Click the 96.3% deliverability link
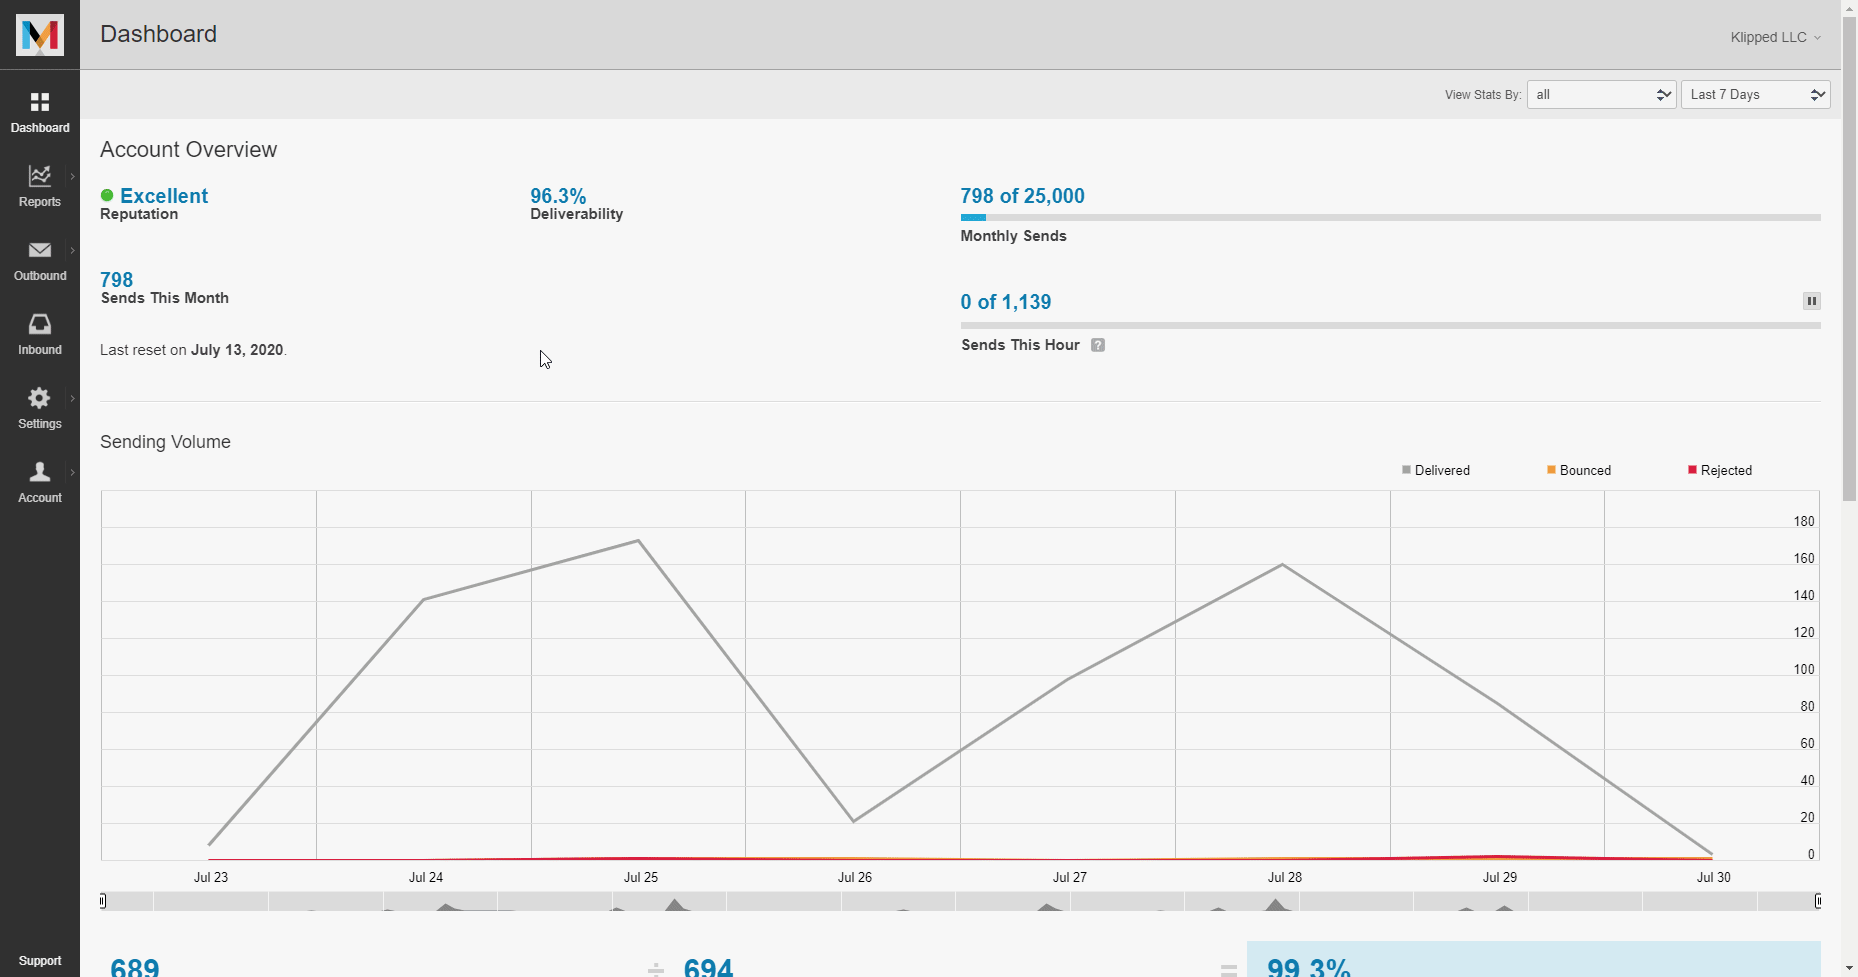 point(558,196)
